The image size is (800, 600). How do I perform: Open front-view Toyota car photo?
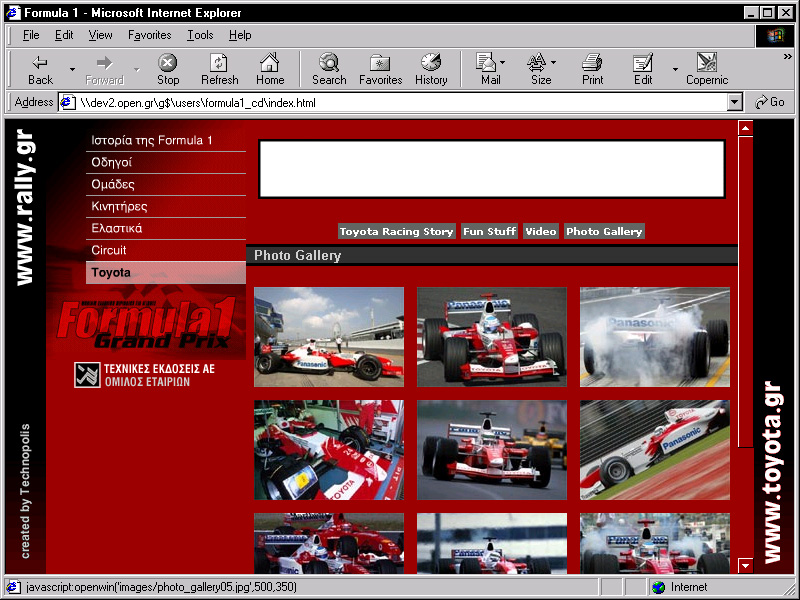click(492, 337)
